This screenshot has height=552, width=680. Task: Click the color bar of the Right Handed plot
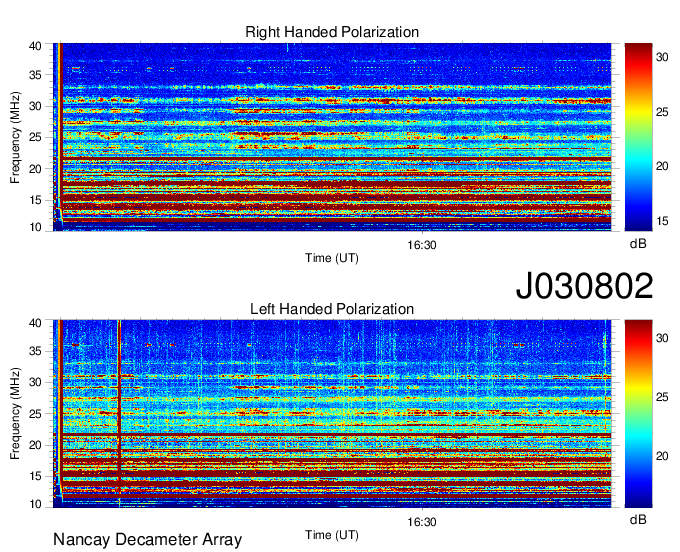[x=638, y=137]
